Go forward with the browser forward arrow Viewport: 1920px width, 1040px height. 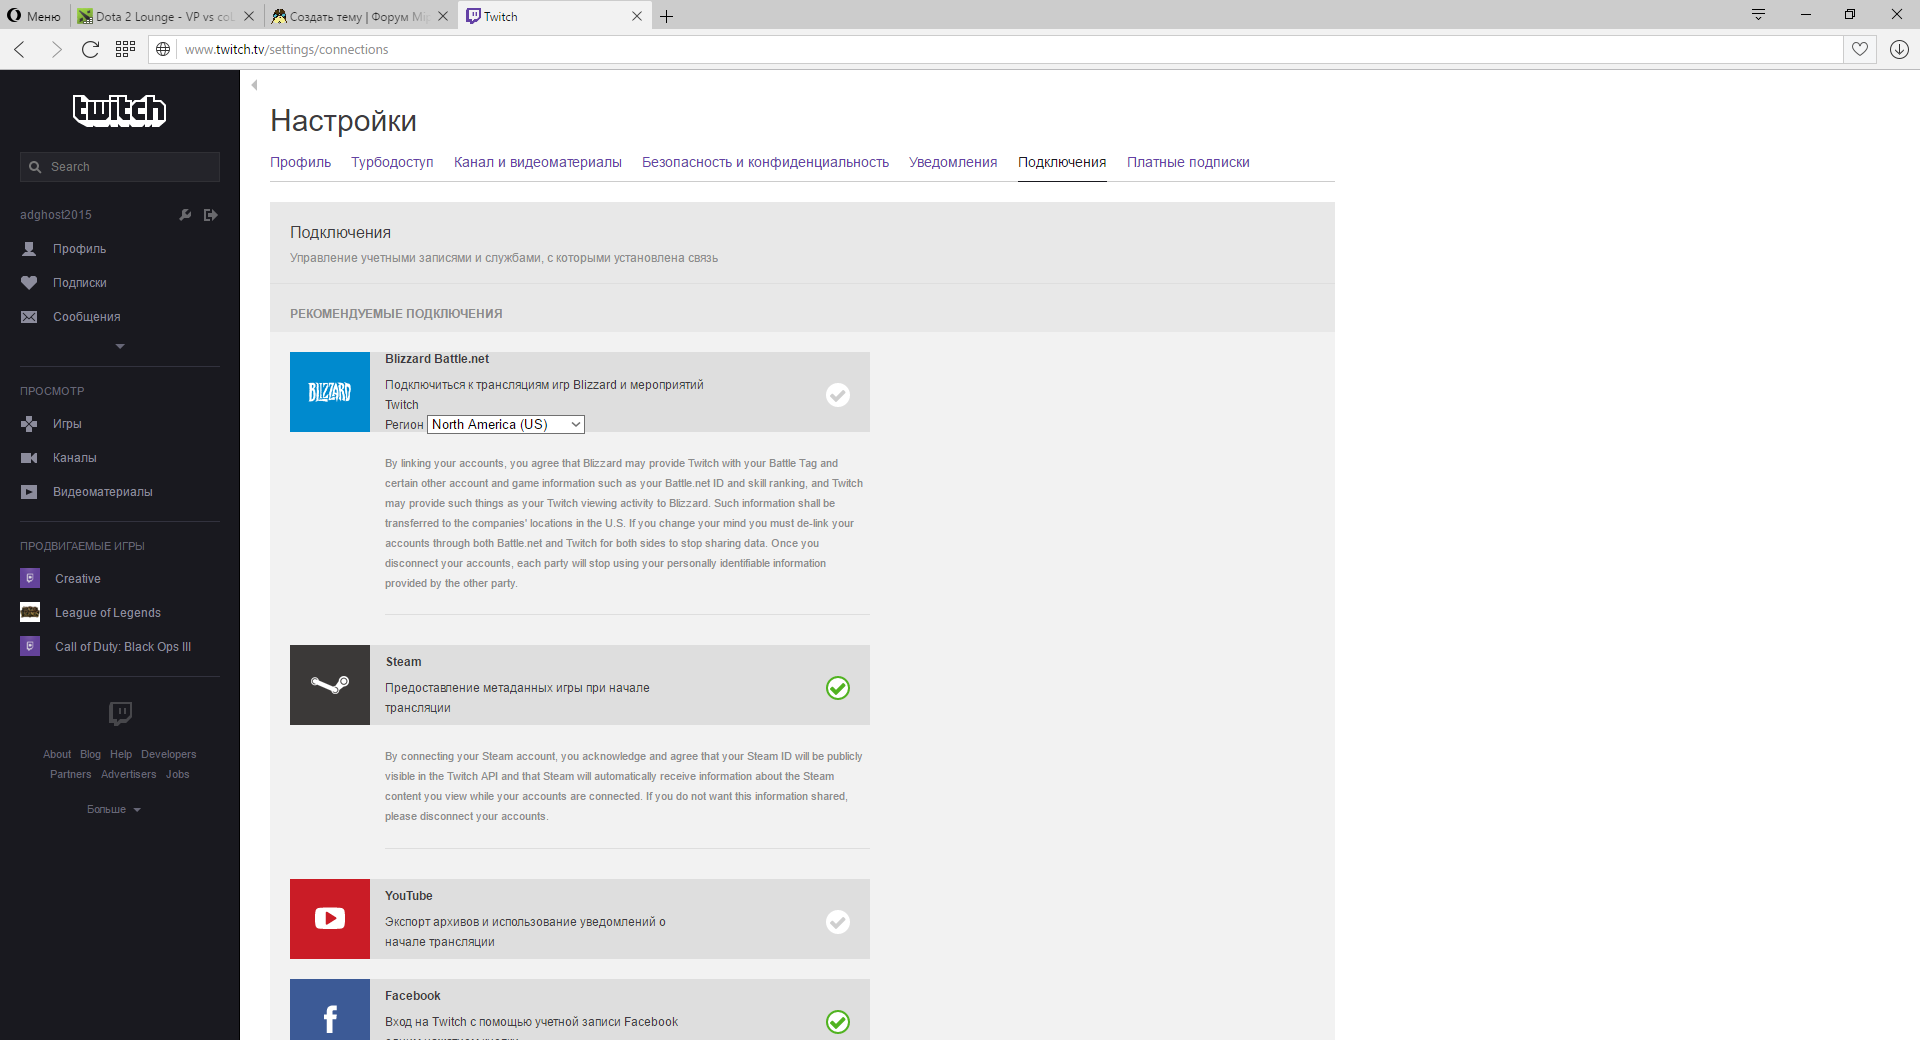pyautogui.click(x=56, y=49)
